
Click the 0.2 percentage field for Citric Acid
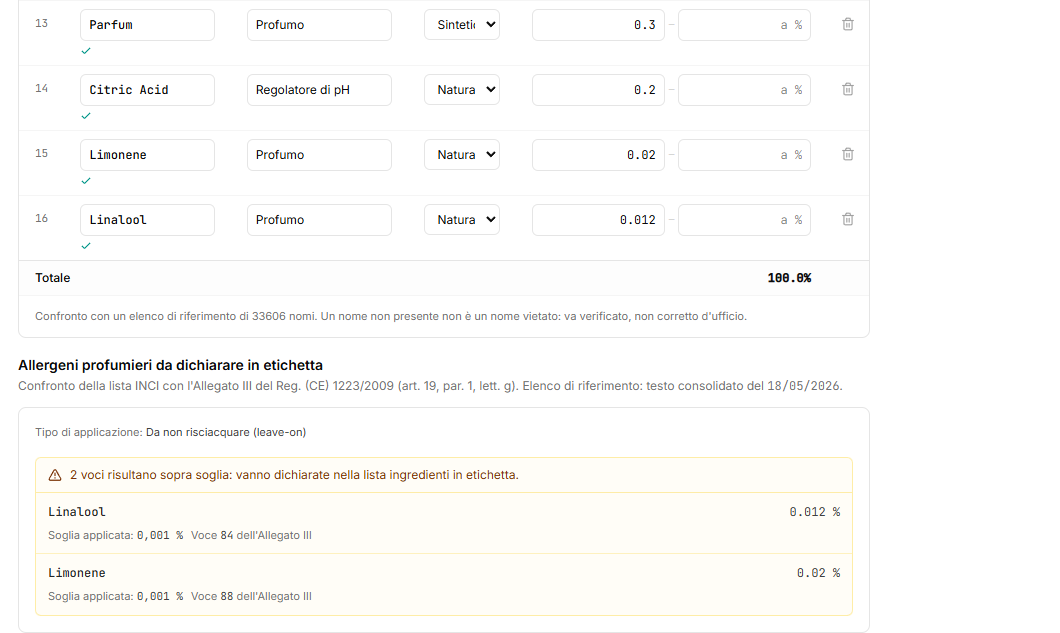pos(598,90)
